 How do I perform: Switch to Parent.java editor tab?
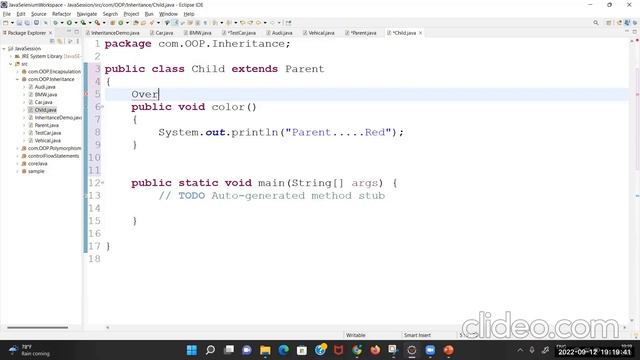[361, 33]
